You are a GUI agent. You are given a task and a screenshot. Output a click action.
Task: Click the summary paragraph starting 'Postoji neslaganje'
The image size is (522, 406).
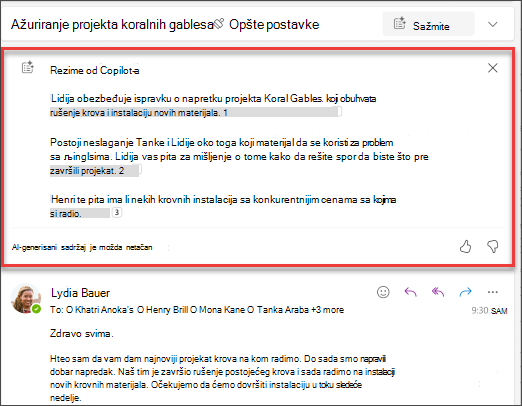[239, 157]
